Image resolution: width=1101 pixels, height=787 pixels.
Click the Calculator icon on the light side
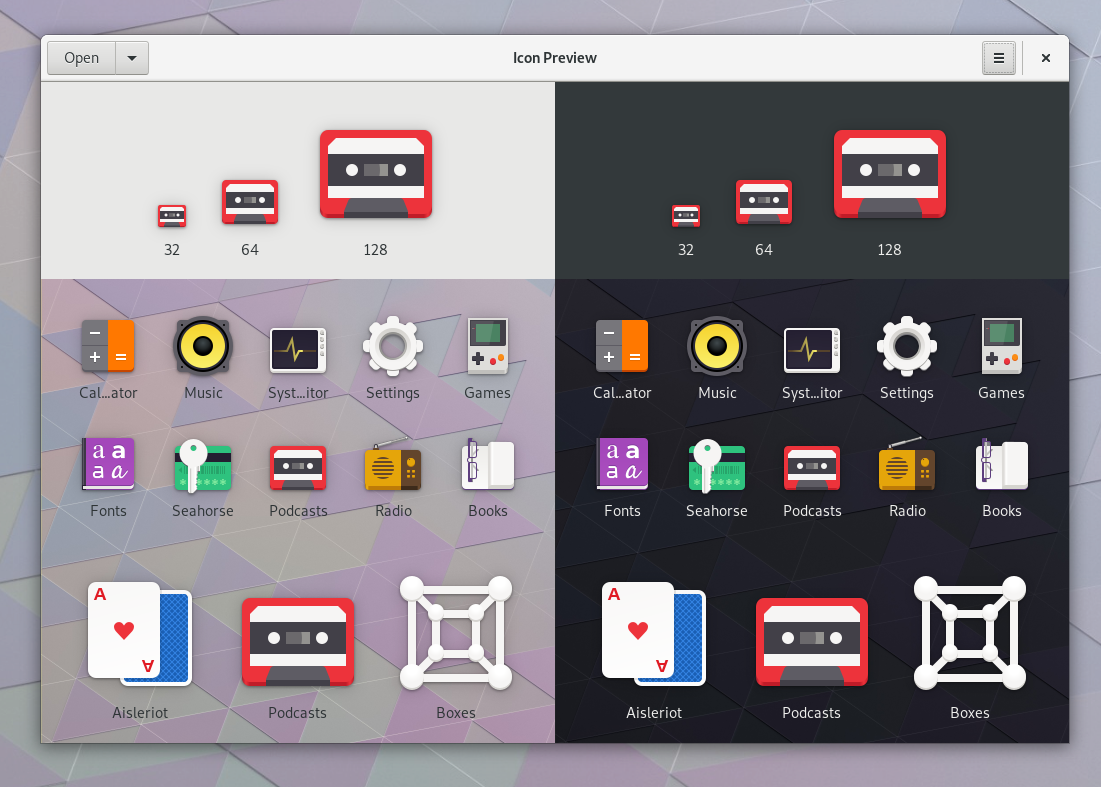108,347
